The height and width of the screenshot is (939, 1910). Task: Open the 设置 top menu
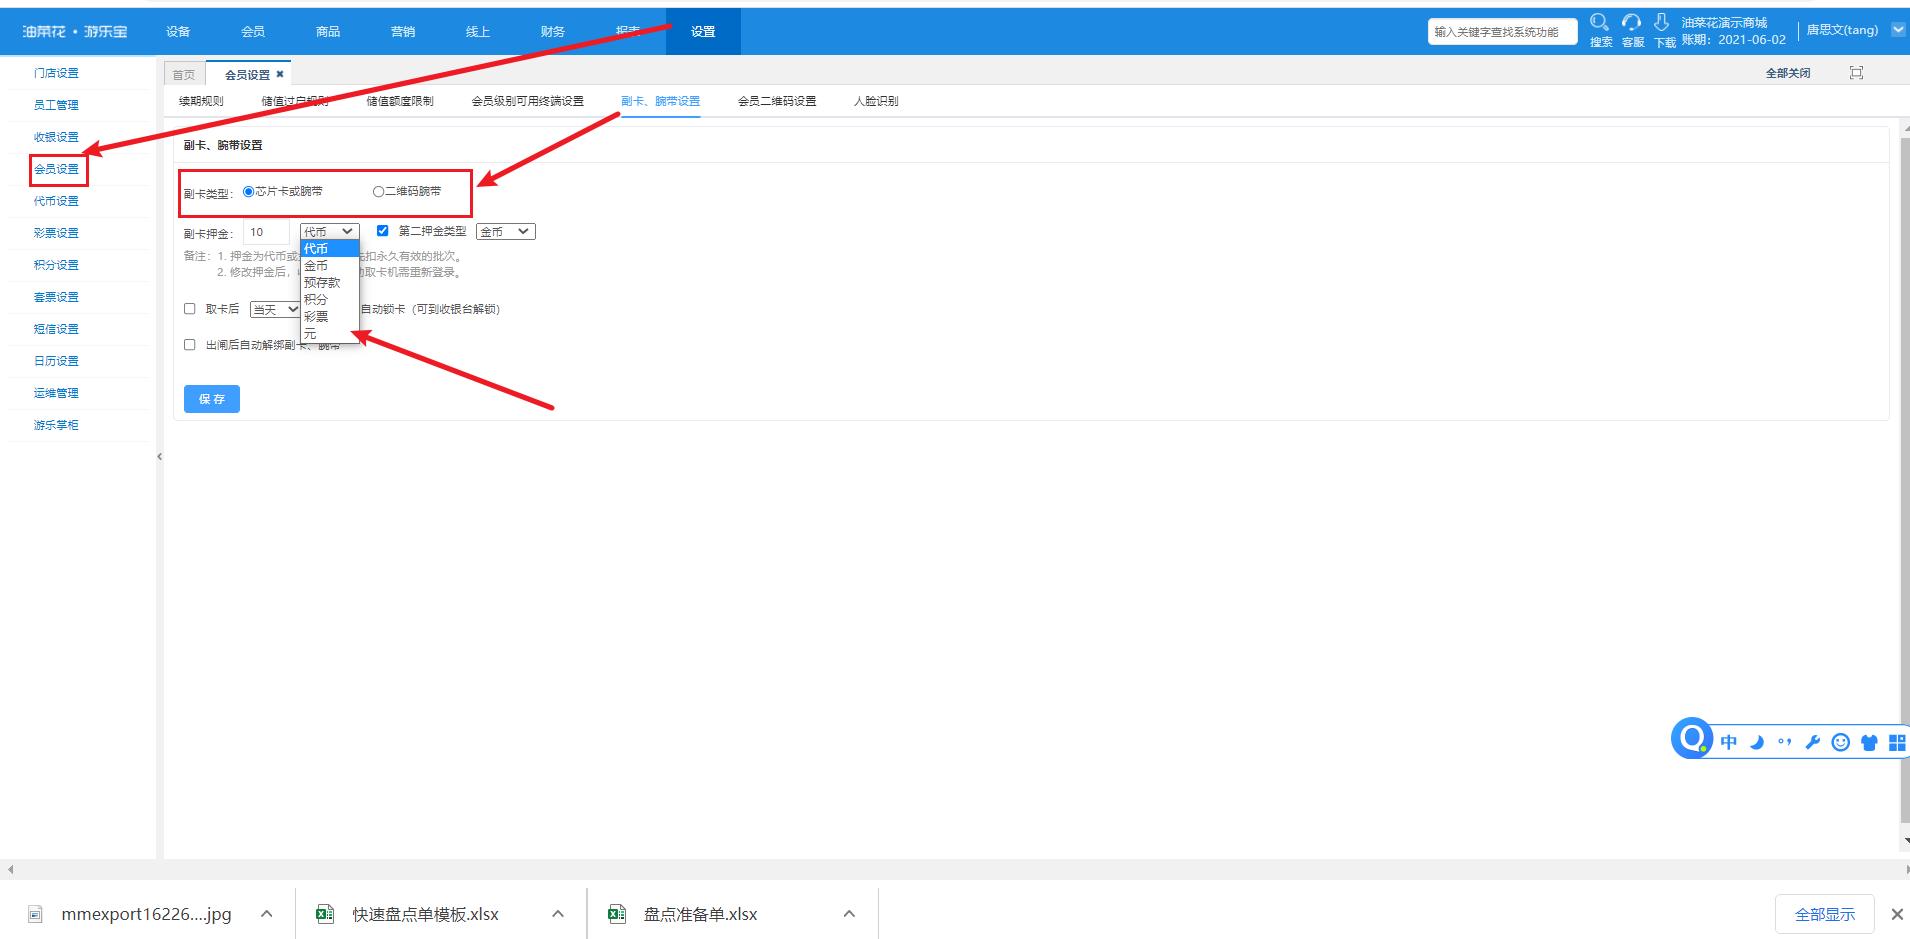click(703, 32)
